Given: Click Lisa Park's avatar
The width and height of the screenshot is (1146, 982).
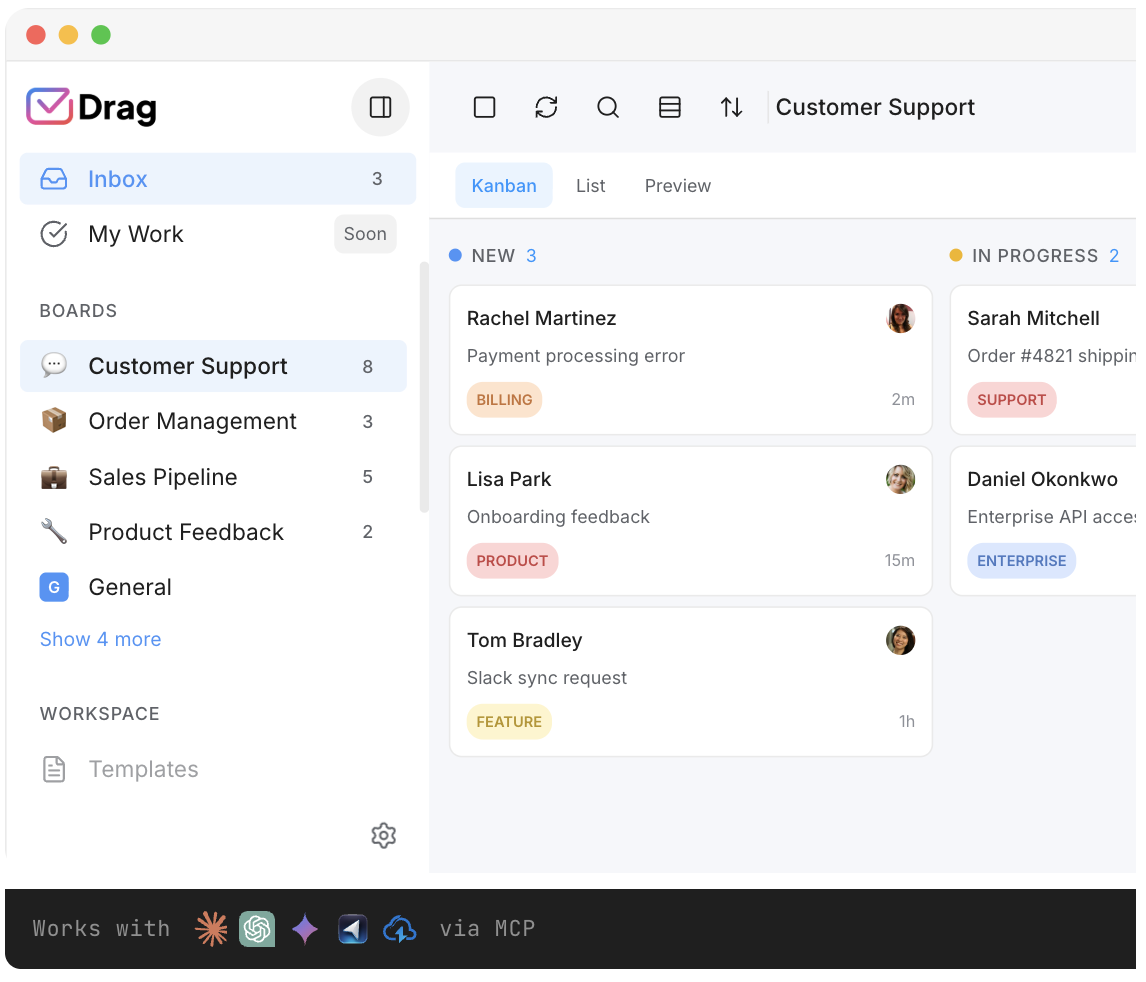Looking at the screenshot, I should 900,479.
